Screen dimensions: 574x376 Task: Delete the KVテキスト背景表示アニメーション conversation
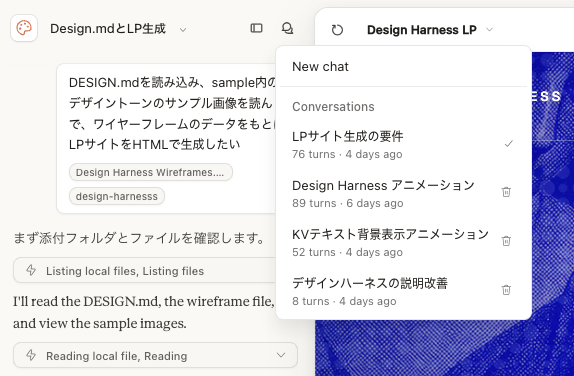click(506, 241)
